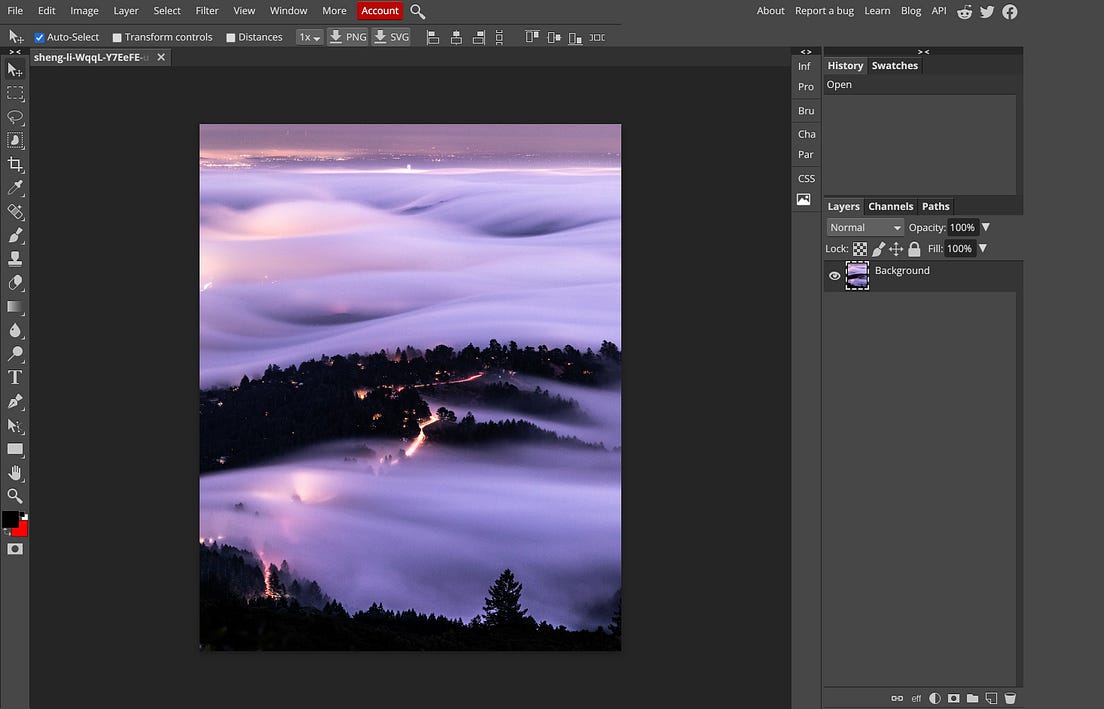This screenshot has height=709, width=1104.
Task: Open the Opacity dropdown arrow
Action: [x=985, y=227]
